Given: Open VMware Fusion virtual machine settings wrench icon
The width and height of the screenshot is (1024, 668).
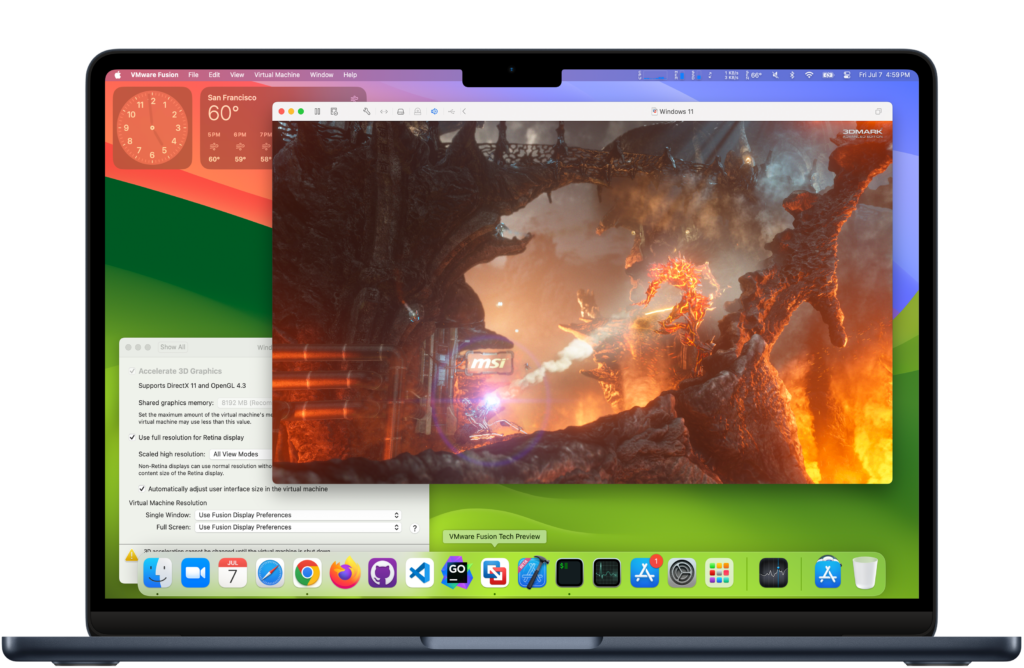Looking at the screenshot, I should click(368, 111).
